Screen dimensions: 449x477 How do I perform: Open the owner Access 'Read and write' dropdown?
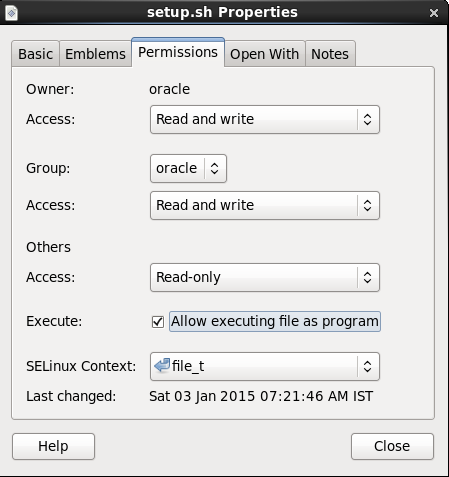[x=265, y=119]
